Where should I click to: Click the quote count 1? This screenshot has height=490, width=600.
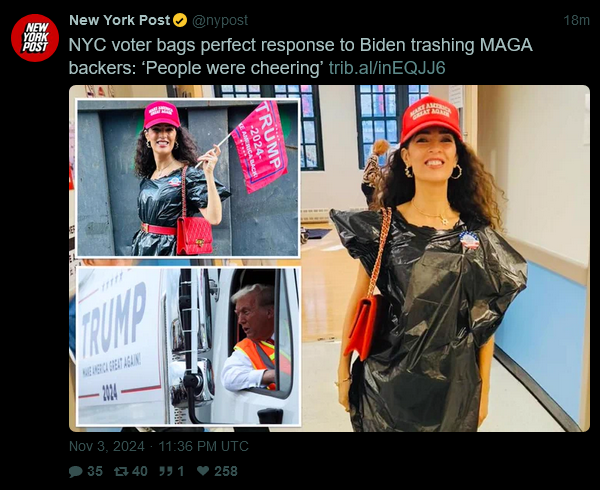click(181, 471)
